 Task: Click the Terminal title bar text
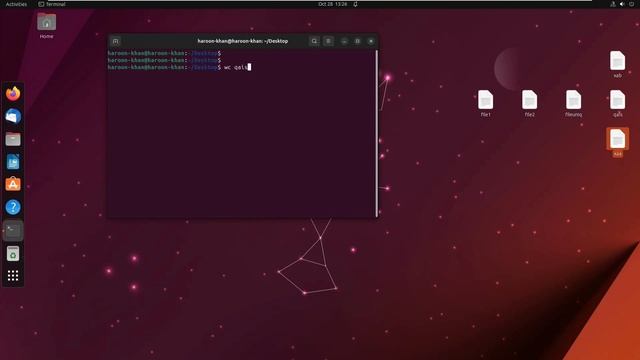pos(242,41)
